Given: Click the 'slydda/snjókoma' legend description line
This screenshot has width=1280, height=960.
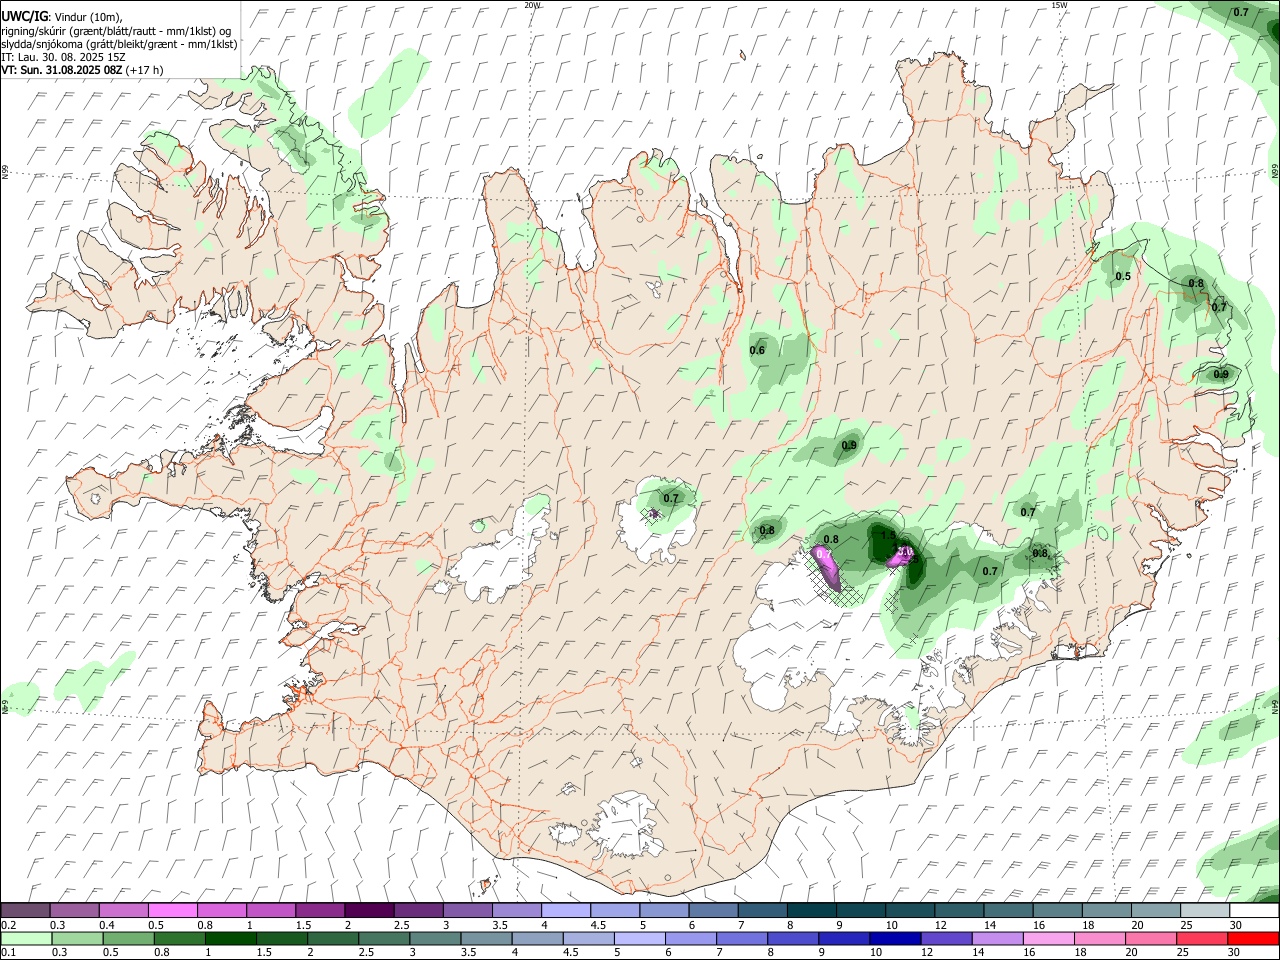Looking at the screenshot, I should coord(119,44).
